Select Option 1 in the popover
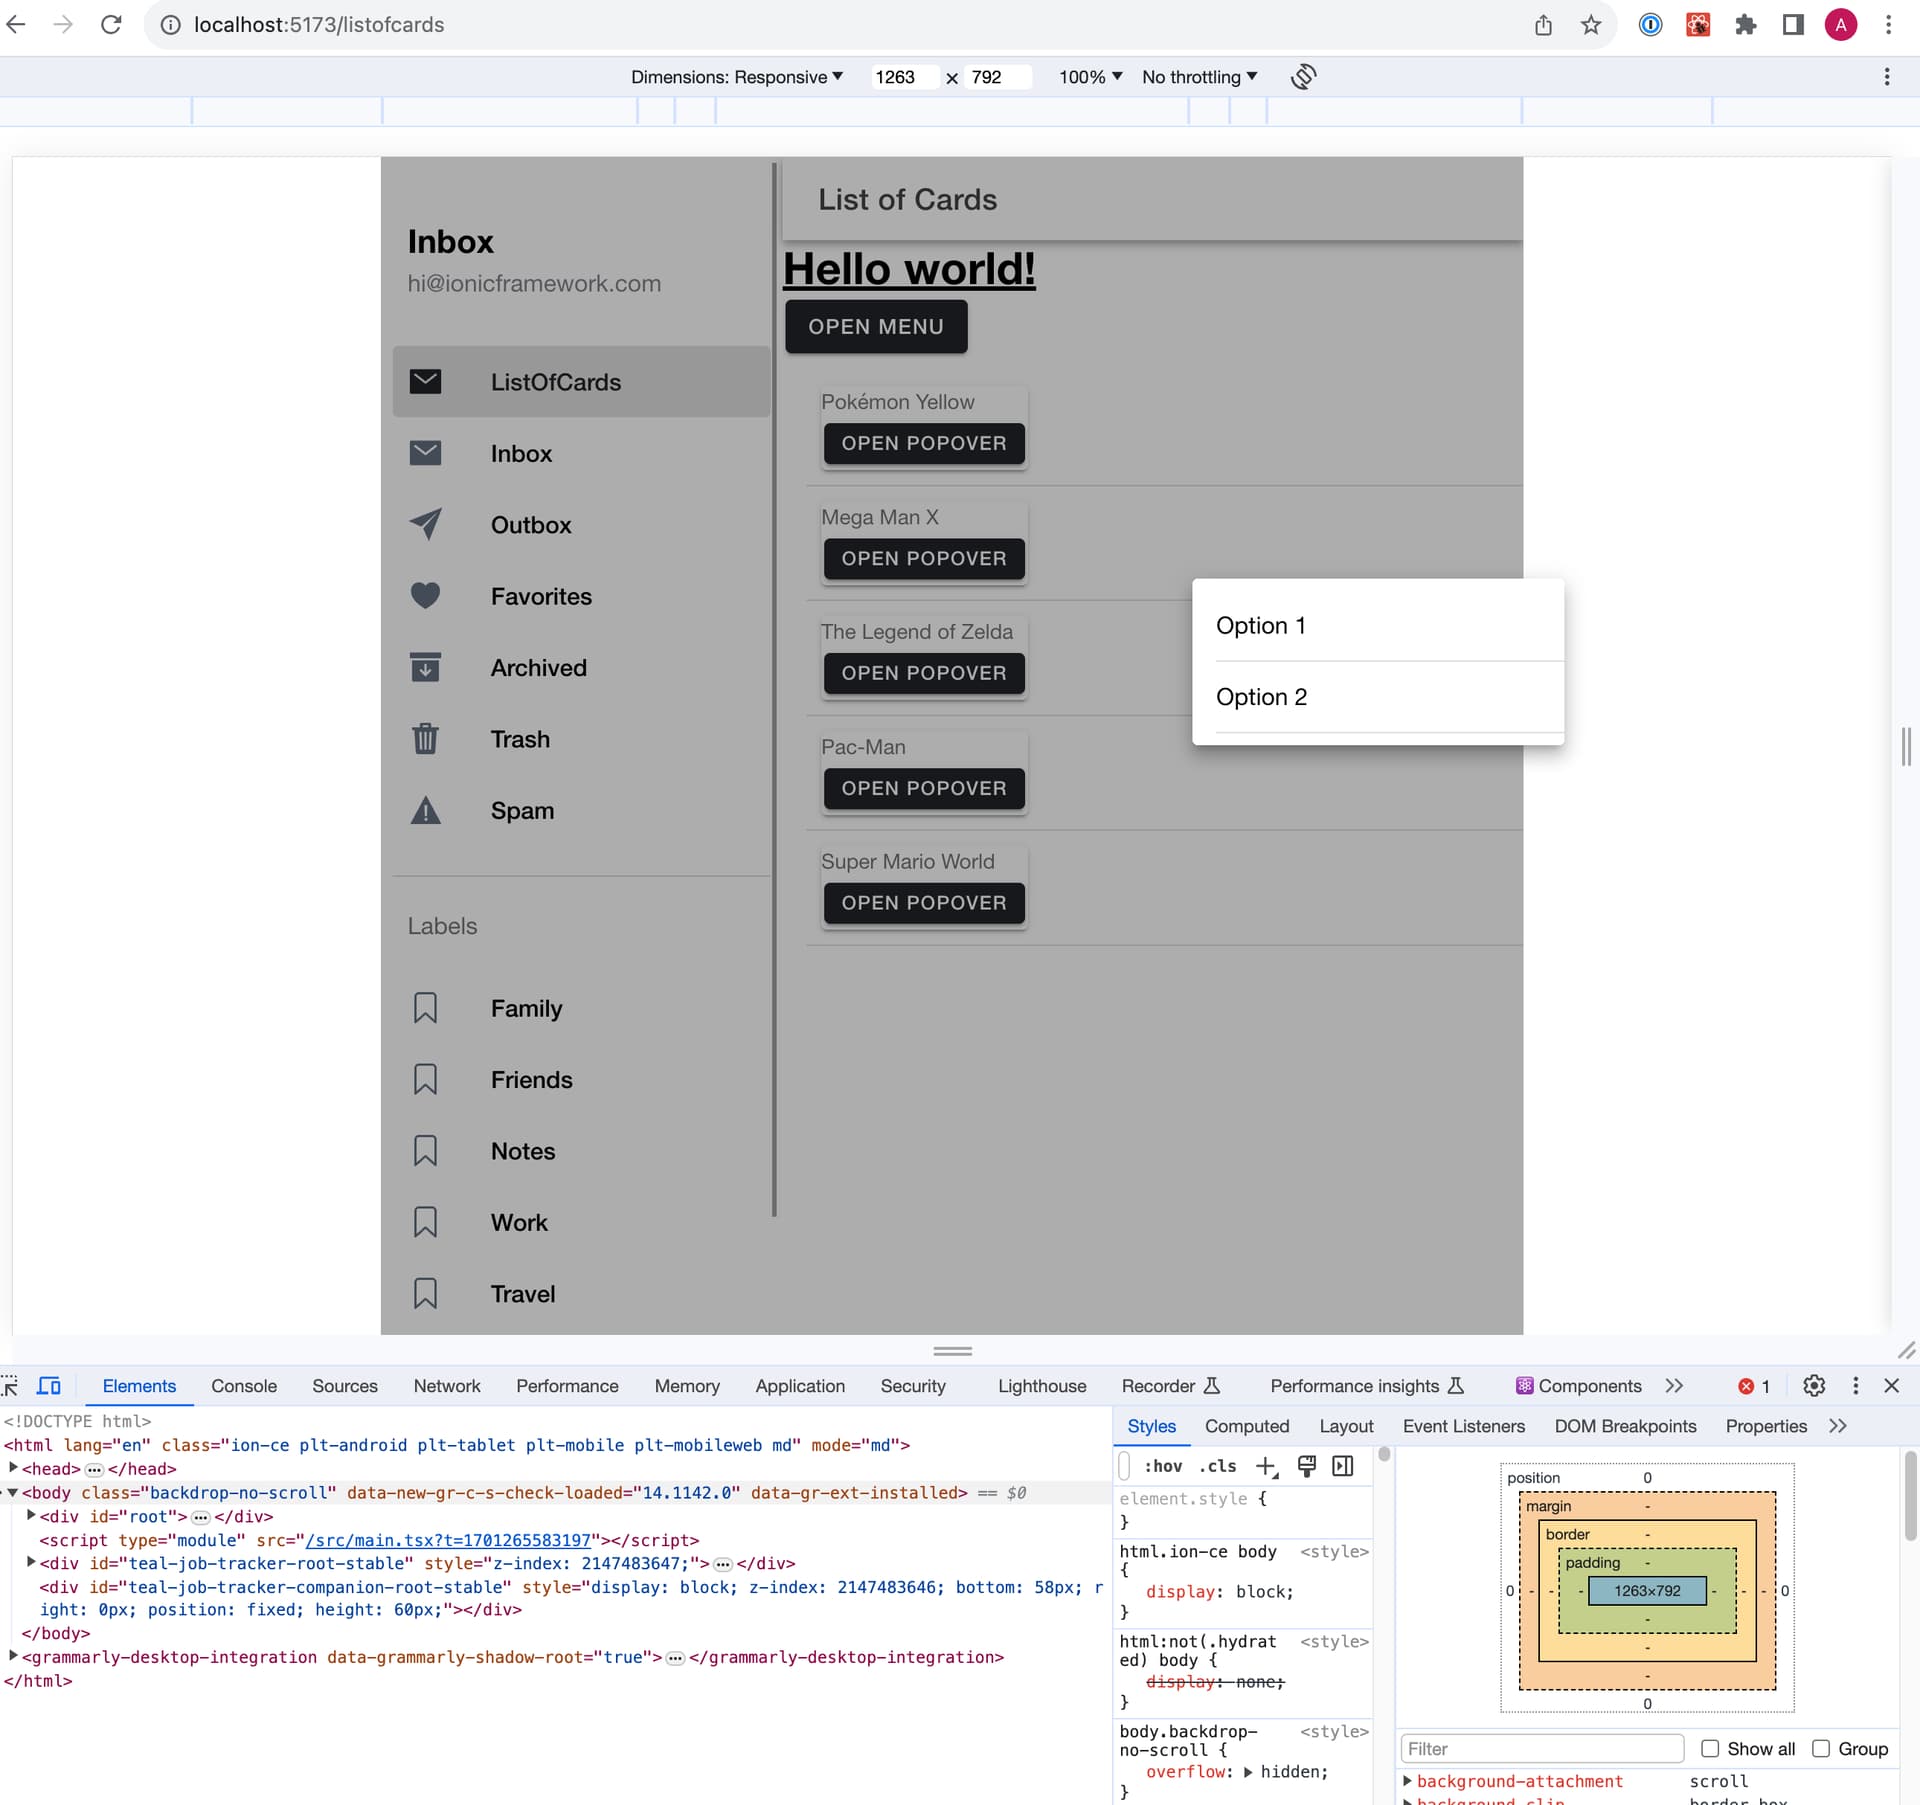Screen dimensions: 1920x1805 click(x=1261, y=626)
